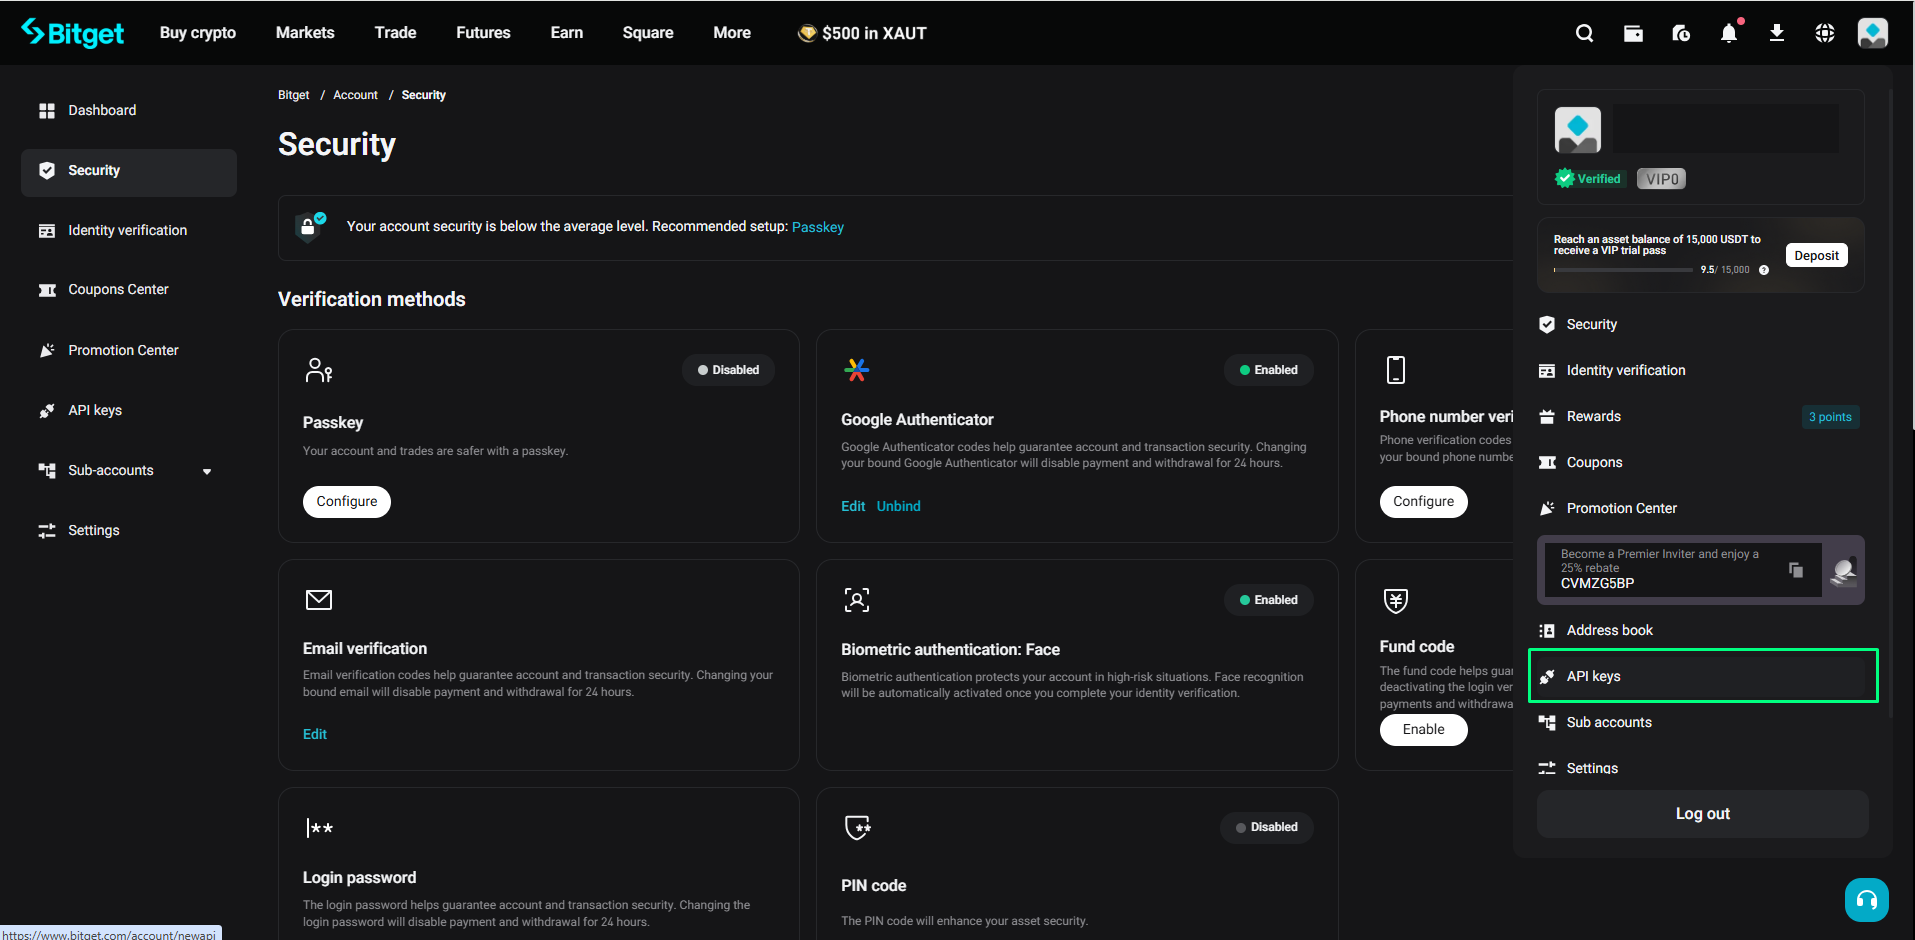Click the profile avatar in top right

click(x=1872, y=33)
